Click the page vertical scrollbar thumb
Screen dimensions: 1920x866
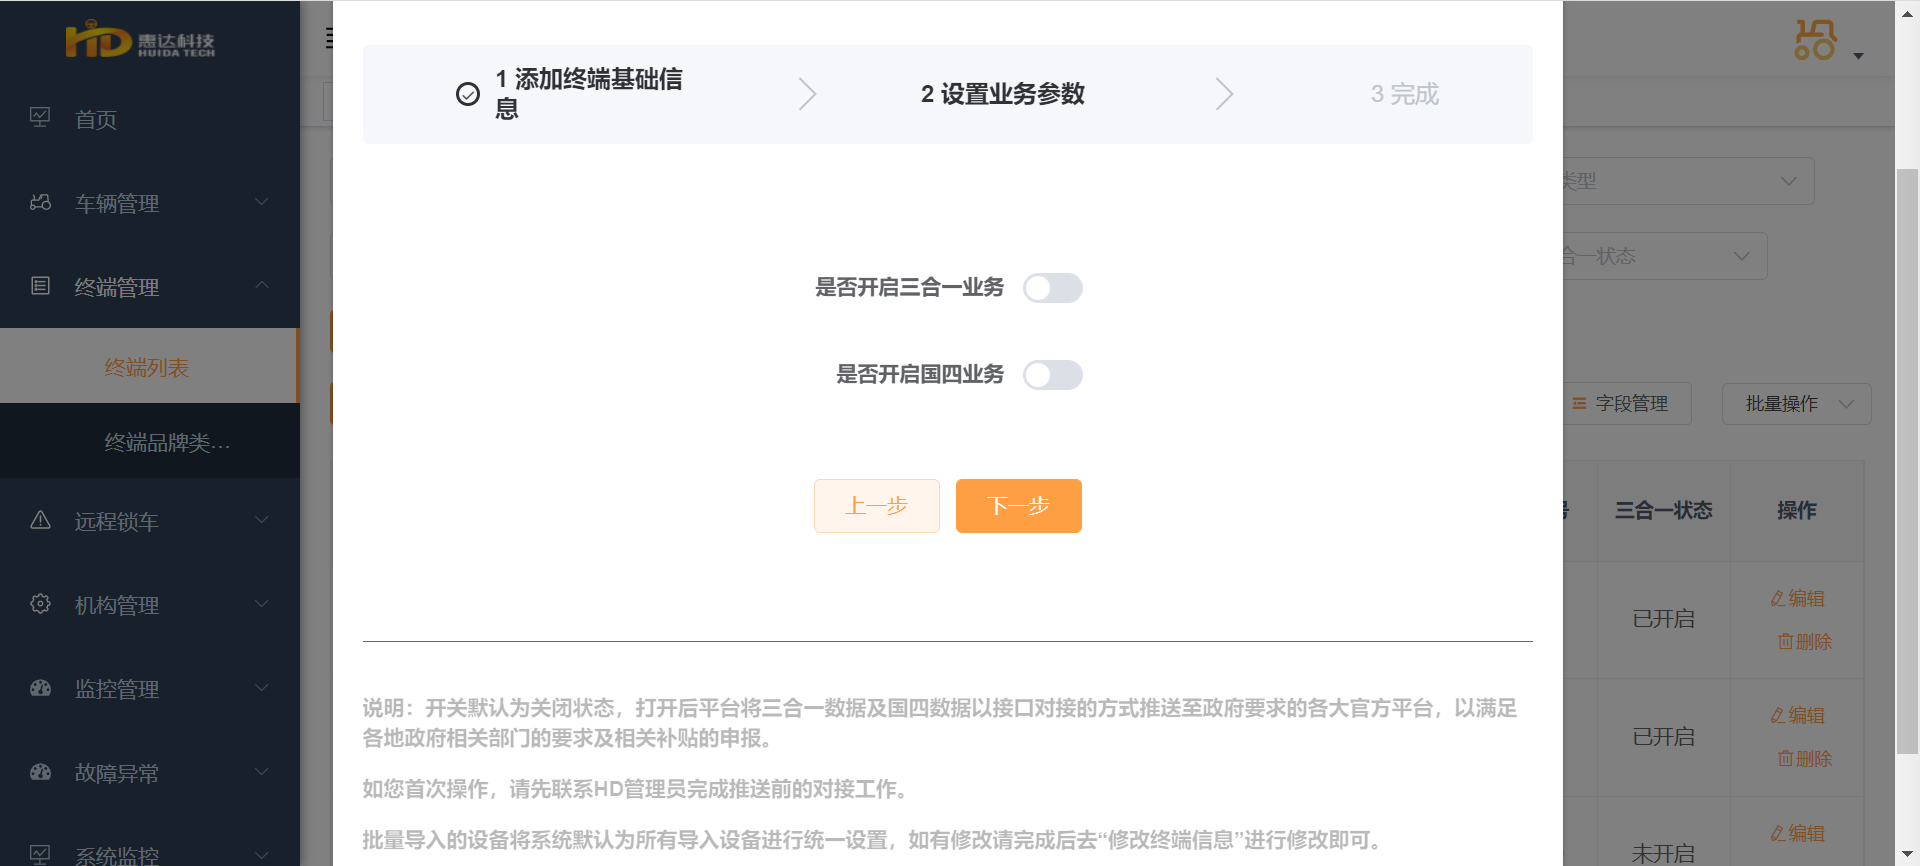[1907, 461]
